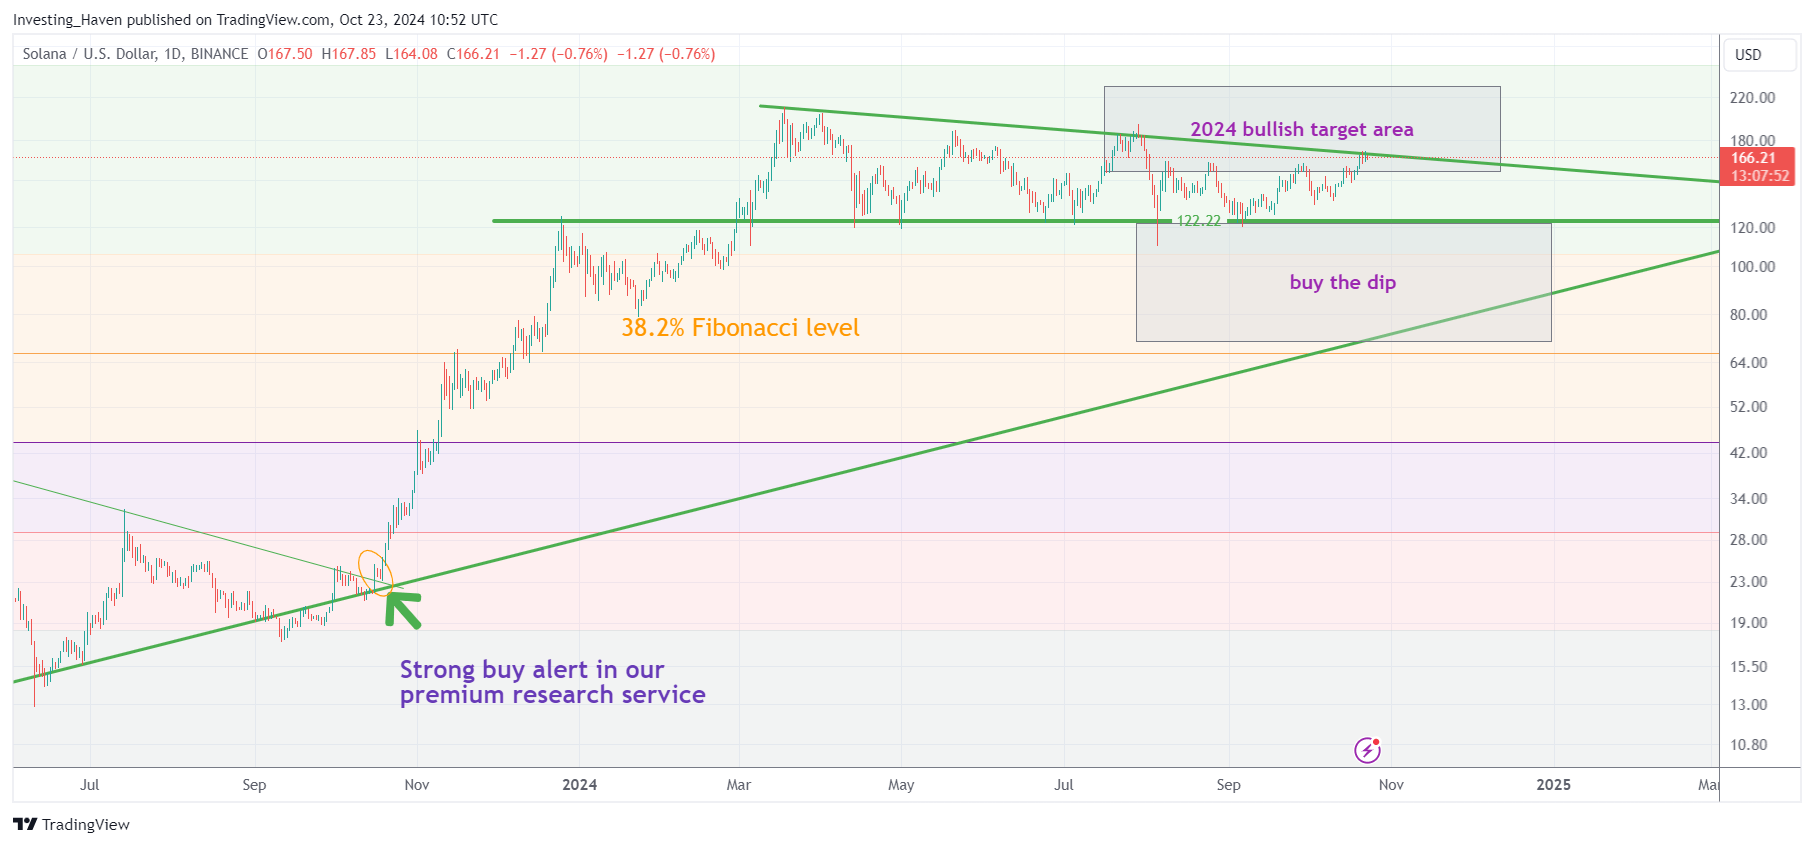Click the chart title 'Solana / U.S. Dollar, 1D, BINANCE'
The height and width of the screenshot is (846, 1814).
(135, 54)
